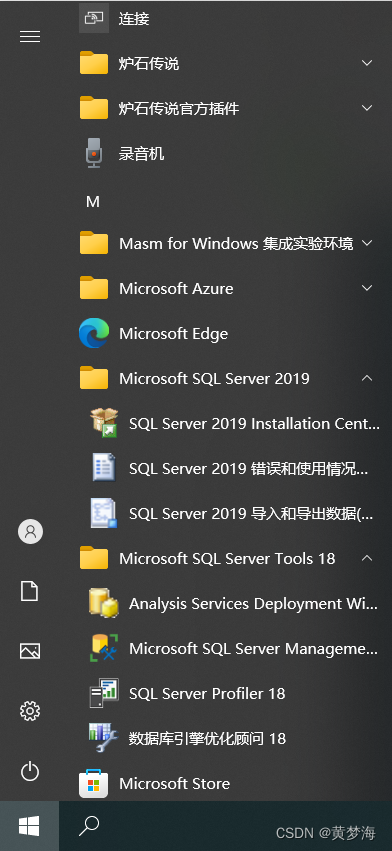Launch Microsoft SQL Server Management Studio icon
This screenshot has height=851, width=392.
coord(104,648)
